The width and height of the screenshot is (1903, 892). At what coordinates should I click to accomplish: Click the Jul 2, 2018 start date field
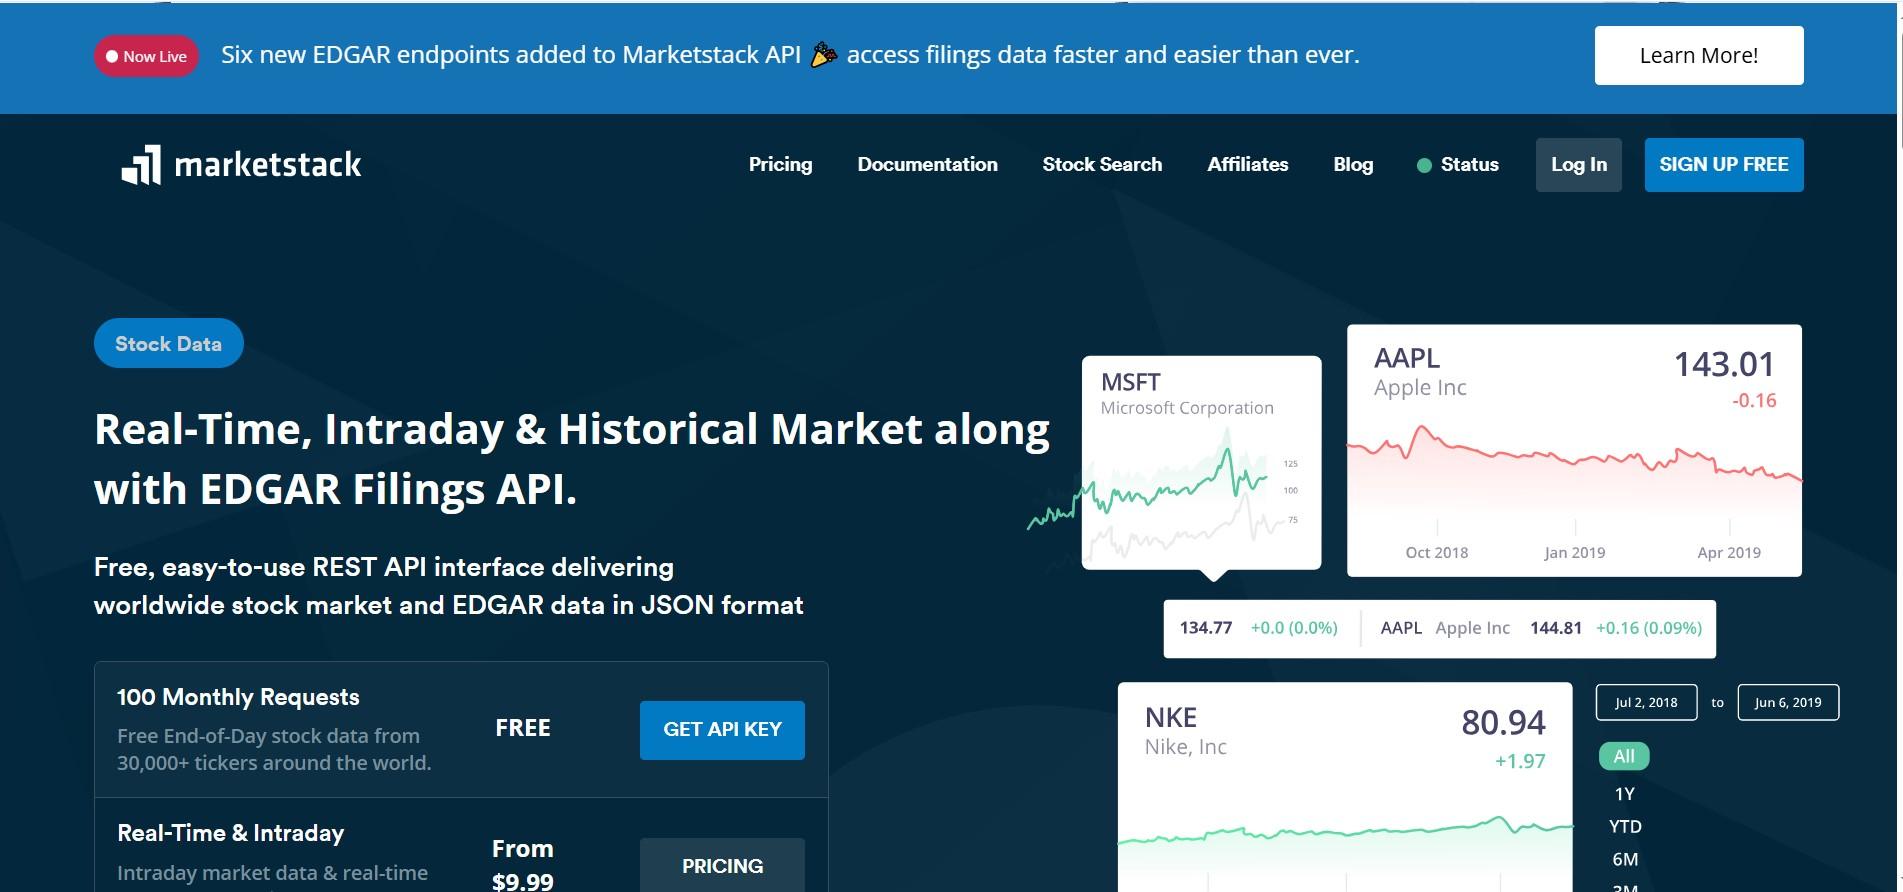click(x=1646, y=702)
